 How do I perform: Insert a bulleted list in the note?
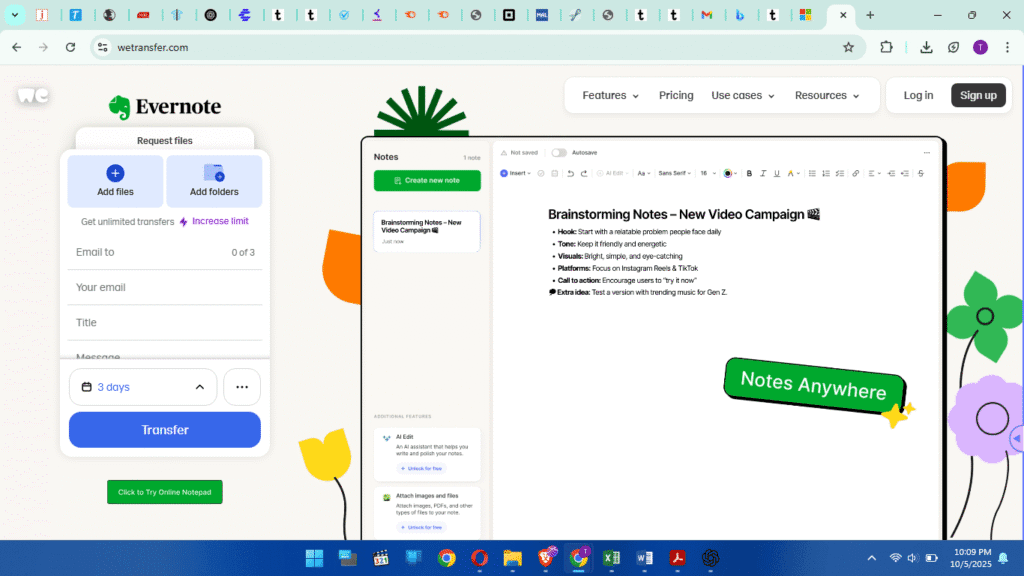(x=812, y=174)
